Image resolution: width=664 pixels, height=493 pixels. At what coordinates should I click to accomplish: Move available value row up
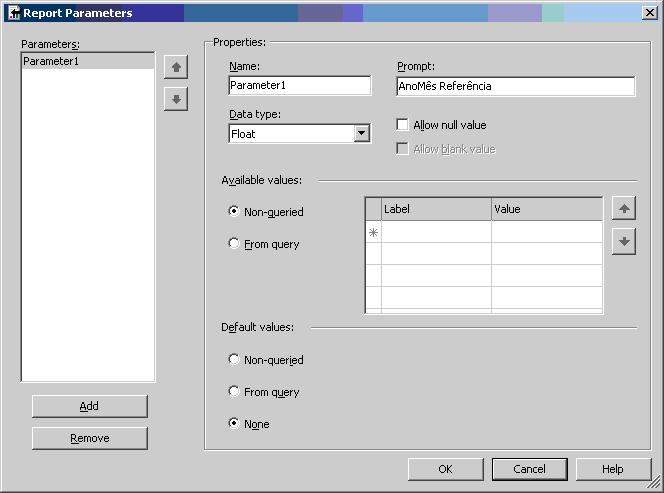(623, 209)
